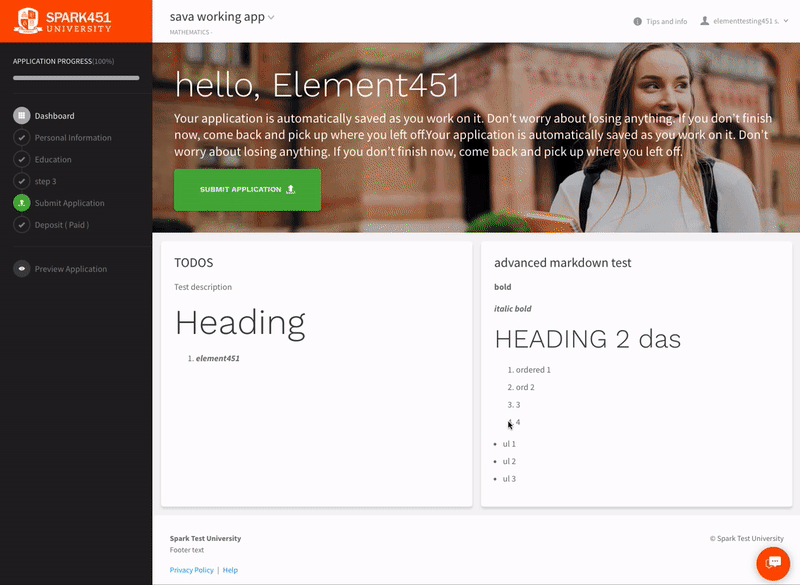The height and width of the screenshot is (585, 800).
Task: Toggle the Deposit ( Paid ) checkmark
Action: click(22, 224)
